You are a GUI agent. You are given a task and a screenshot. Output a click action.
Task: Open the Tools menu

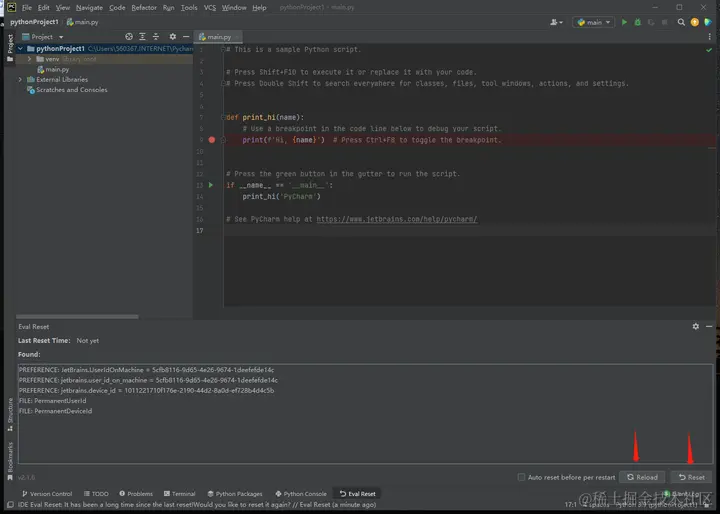tap(189, 7)
